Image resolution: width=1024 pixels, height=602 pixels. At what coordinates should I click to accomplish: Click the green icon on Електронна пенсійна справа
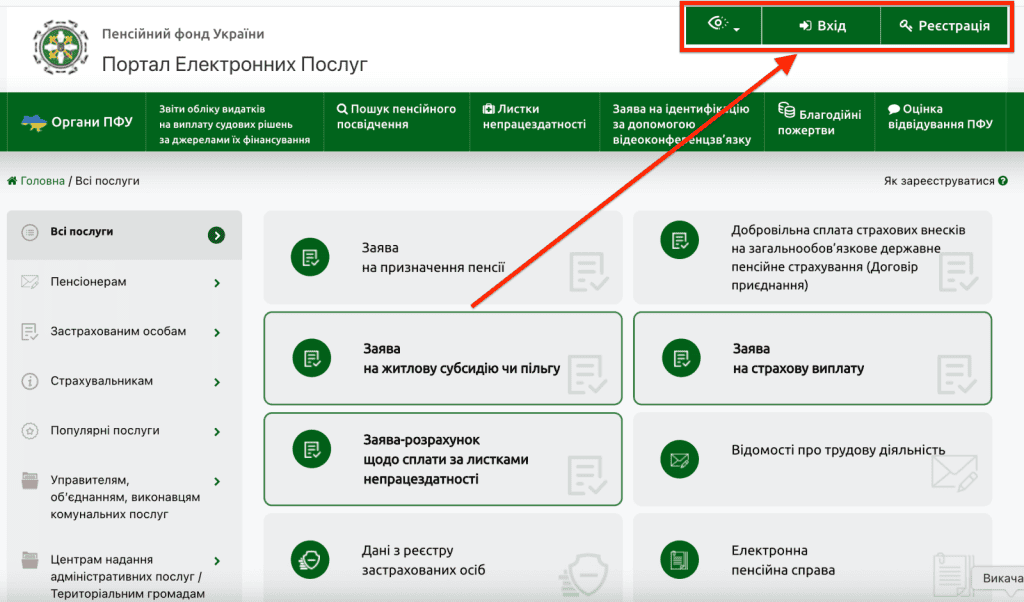(680, 560)
